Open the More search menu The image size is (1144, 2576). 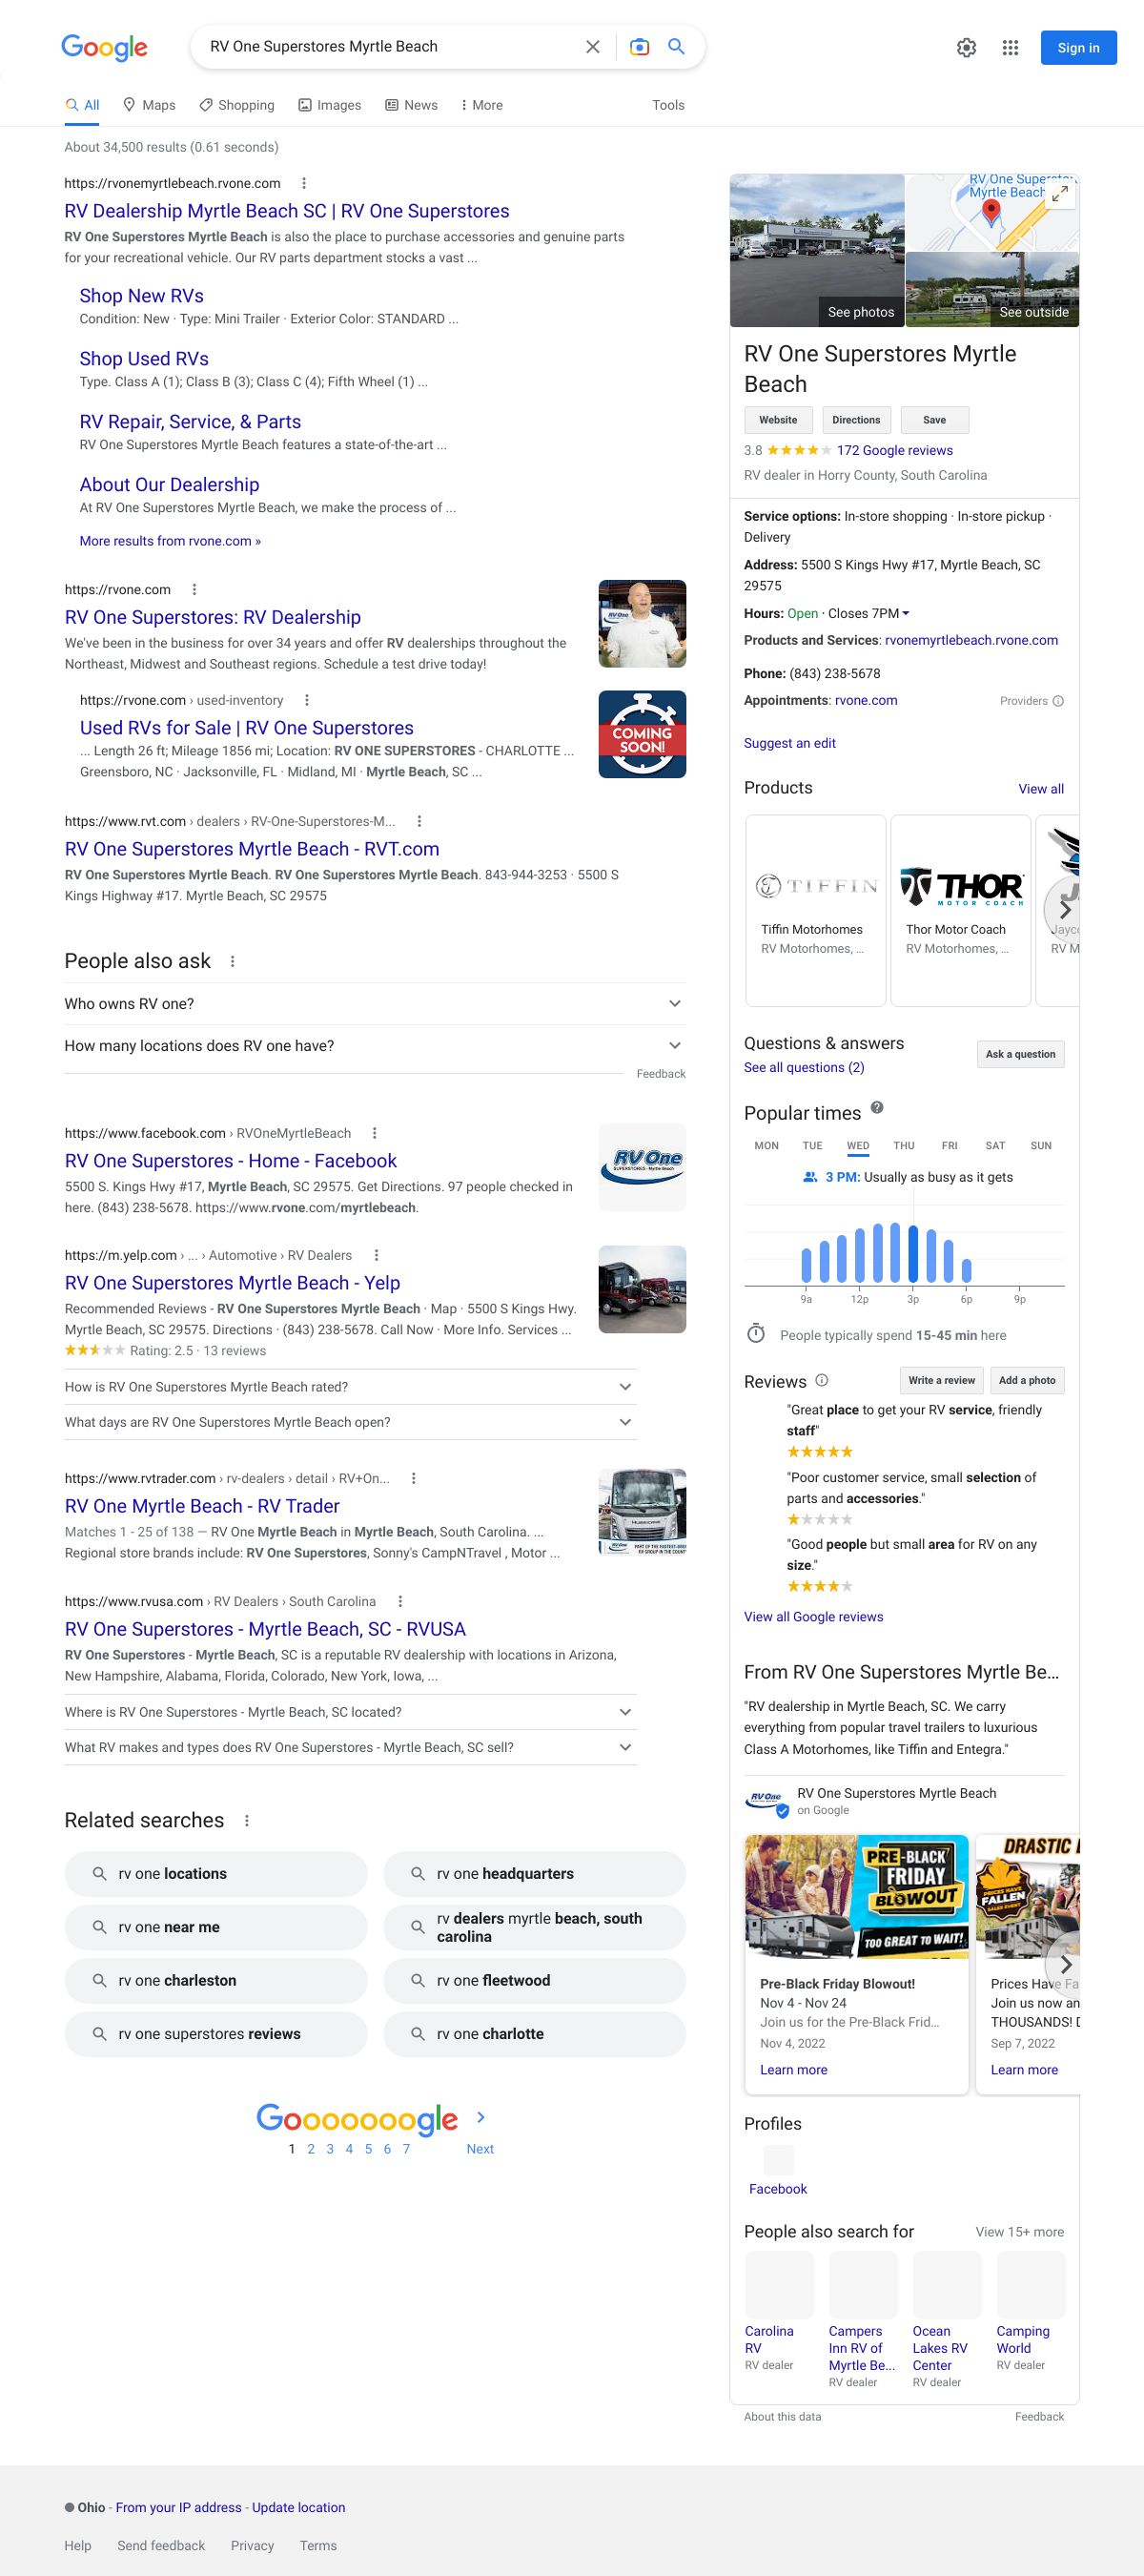[481, 105]
